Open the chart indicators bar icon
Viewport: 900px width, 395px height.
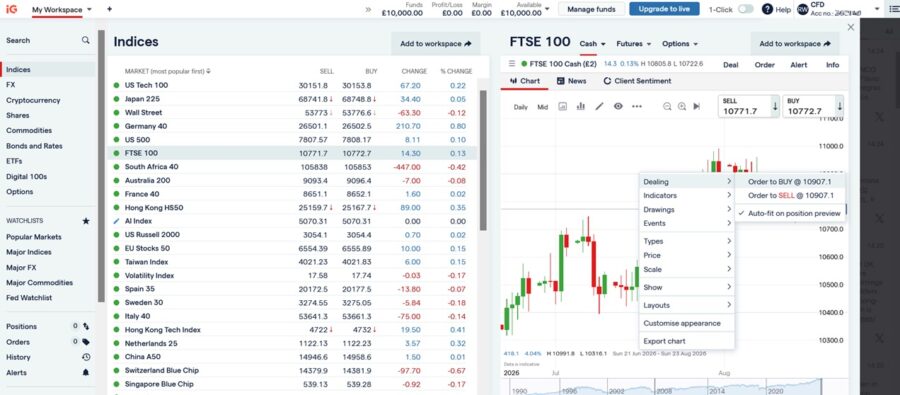[x=580, y=106]
